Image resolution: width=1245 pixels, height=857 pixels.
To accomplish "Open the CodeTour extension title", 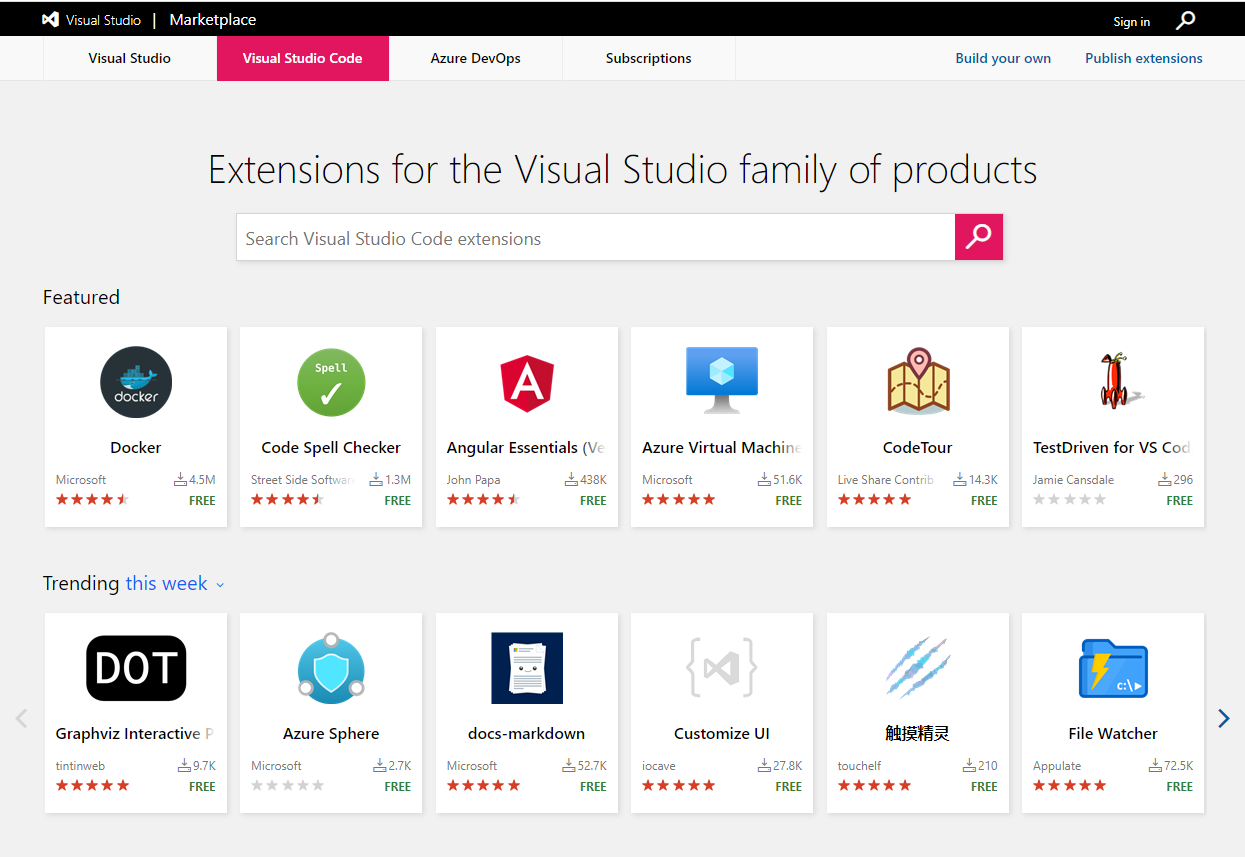I will pos(918,447).
